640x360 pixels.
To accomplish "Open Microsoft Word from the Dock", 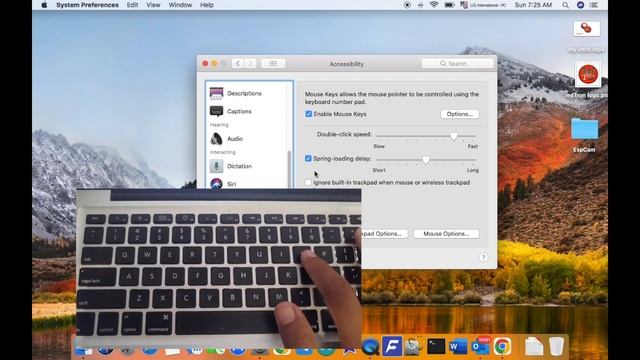I will click(458, 347).
